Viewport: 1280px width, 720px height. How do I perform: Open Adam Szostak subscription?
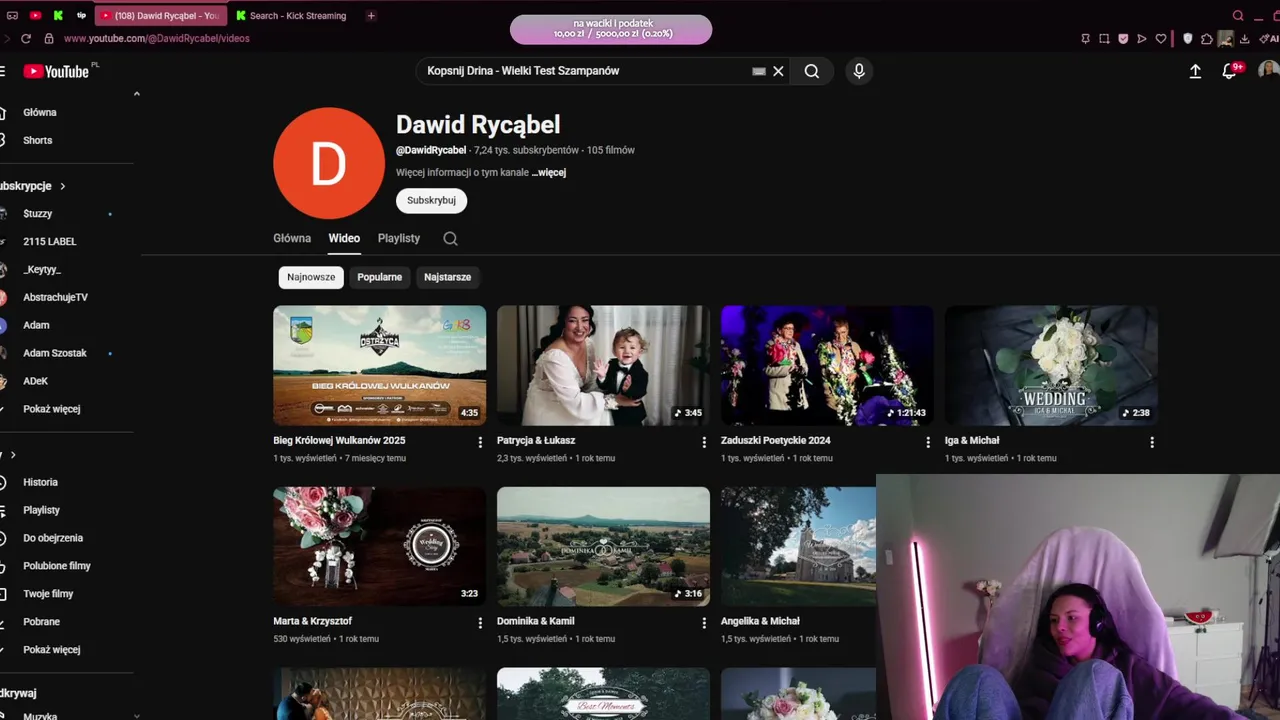pyautogui.click(x=55, y=353)
